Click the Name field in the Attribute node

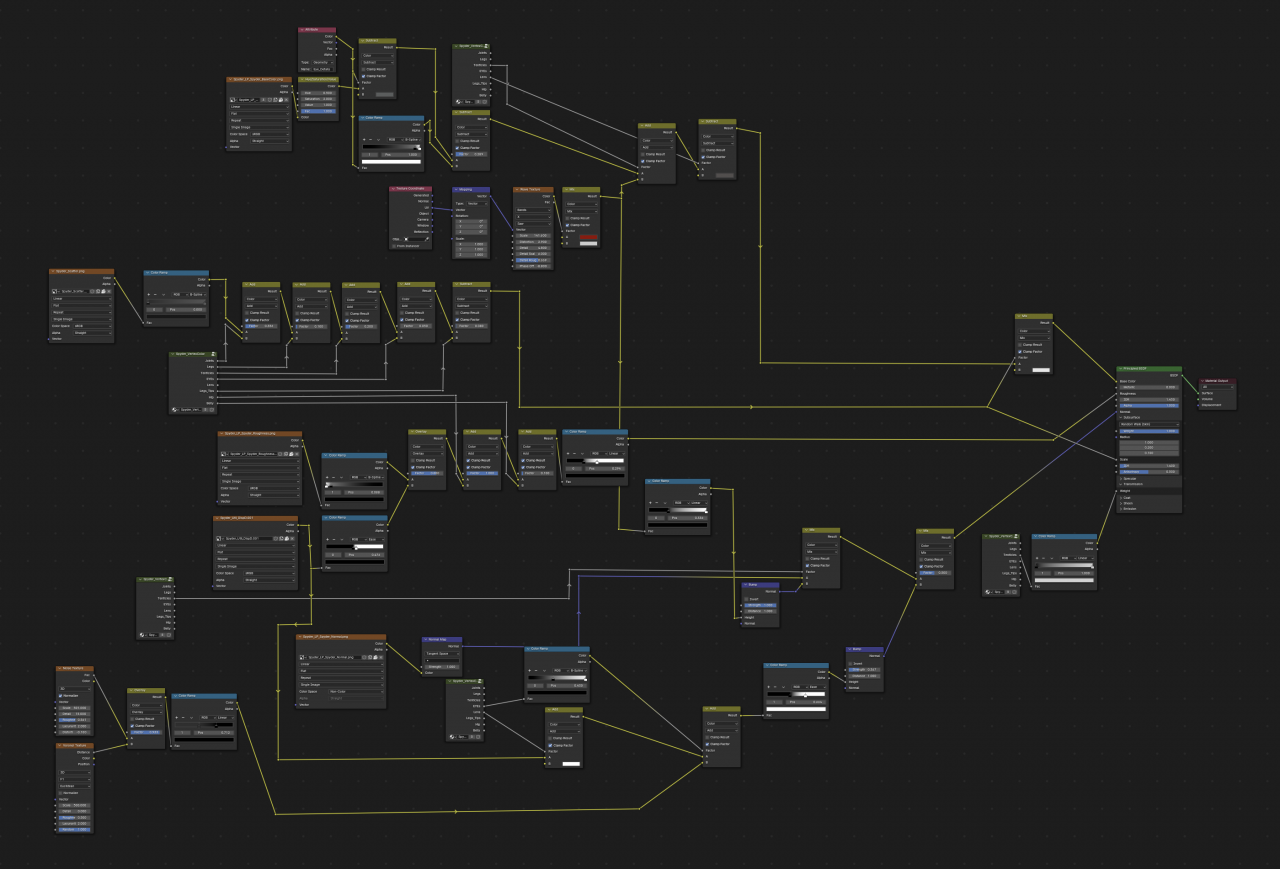[321, 69]
